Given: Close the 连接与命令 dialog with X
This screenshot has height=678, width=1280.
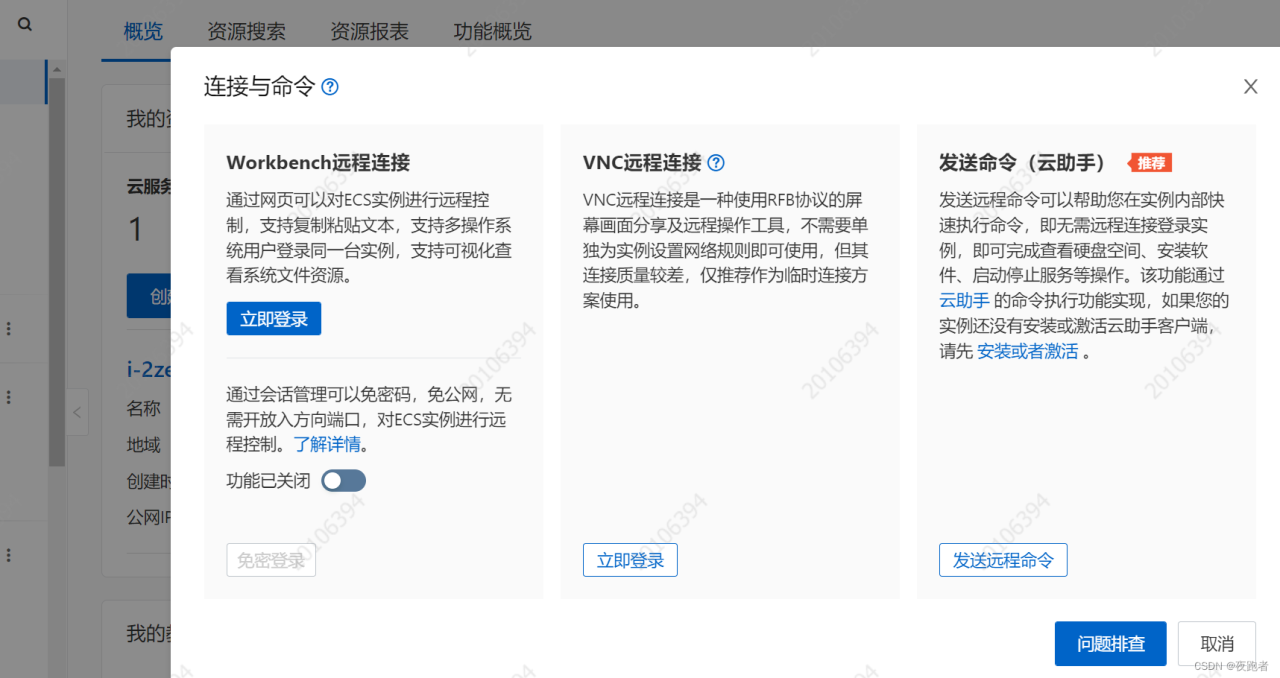Looking at the screenshot, I should 1250,87.
